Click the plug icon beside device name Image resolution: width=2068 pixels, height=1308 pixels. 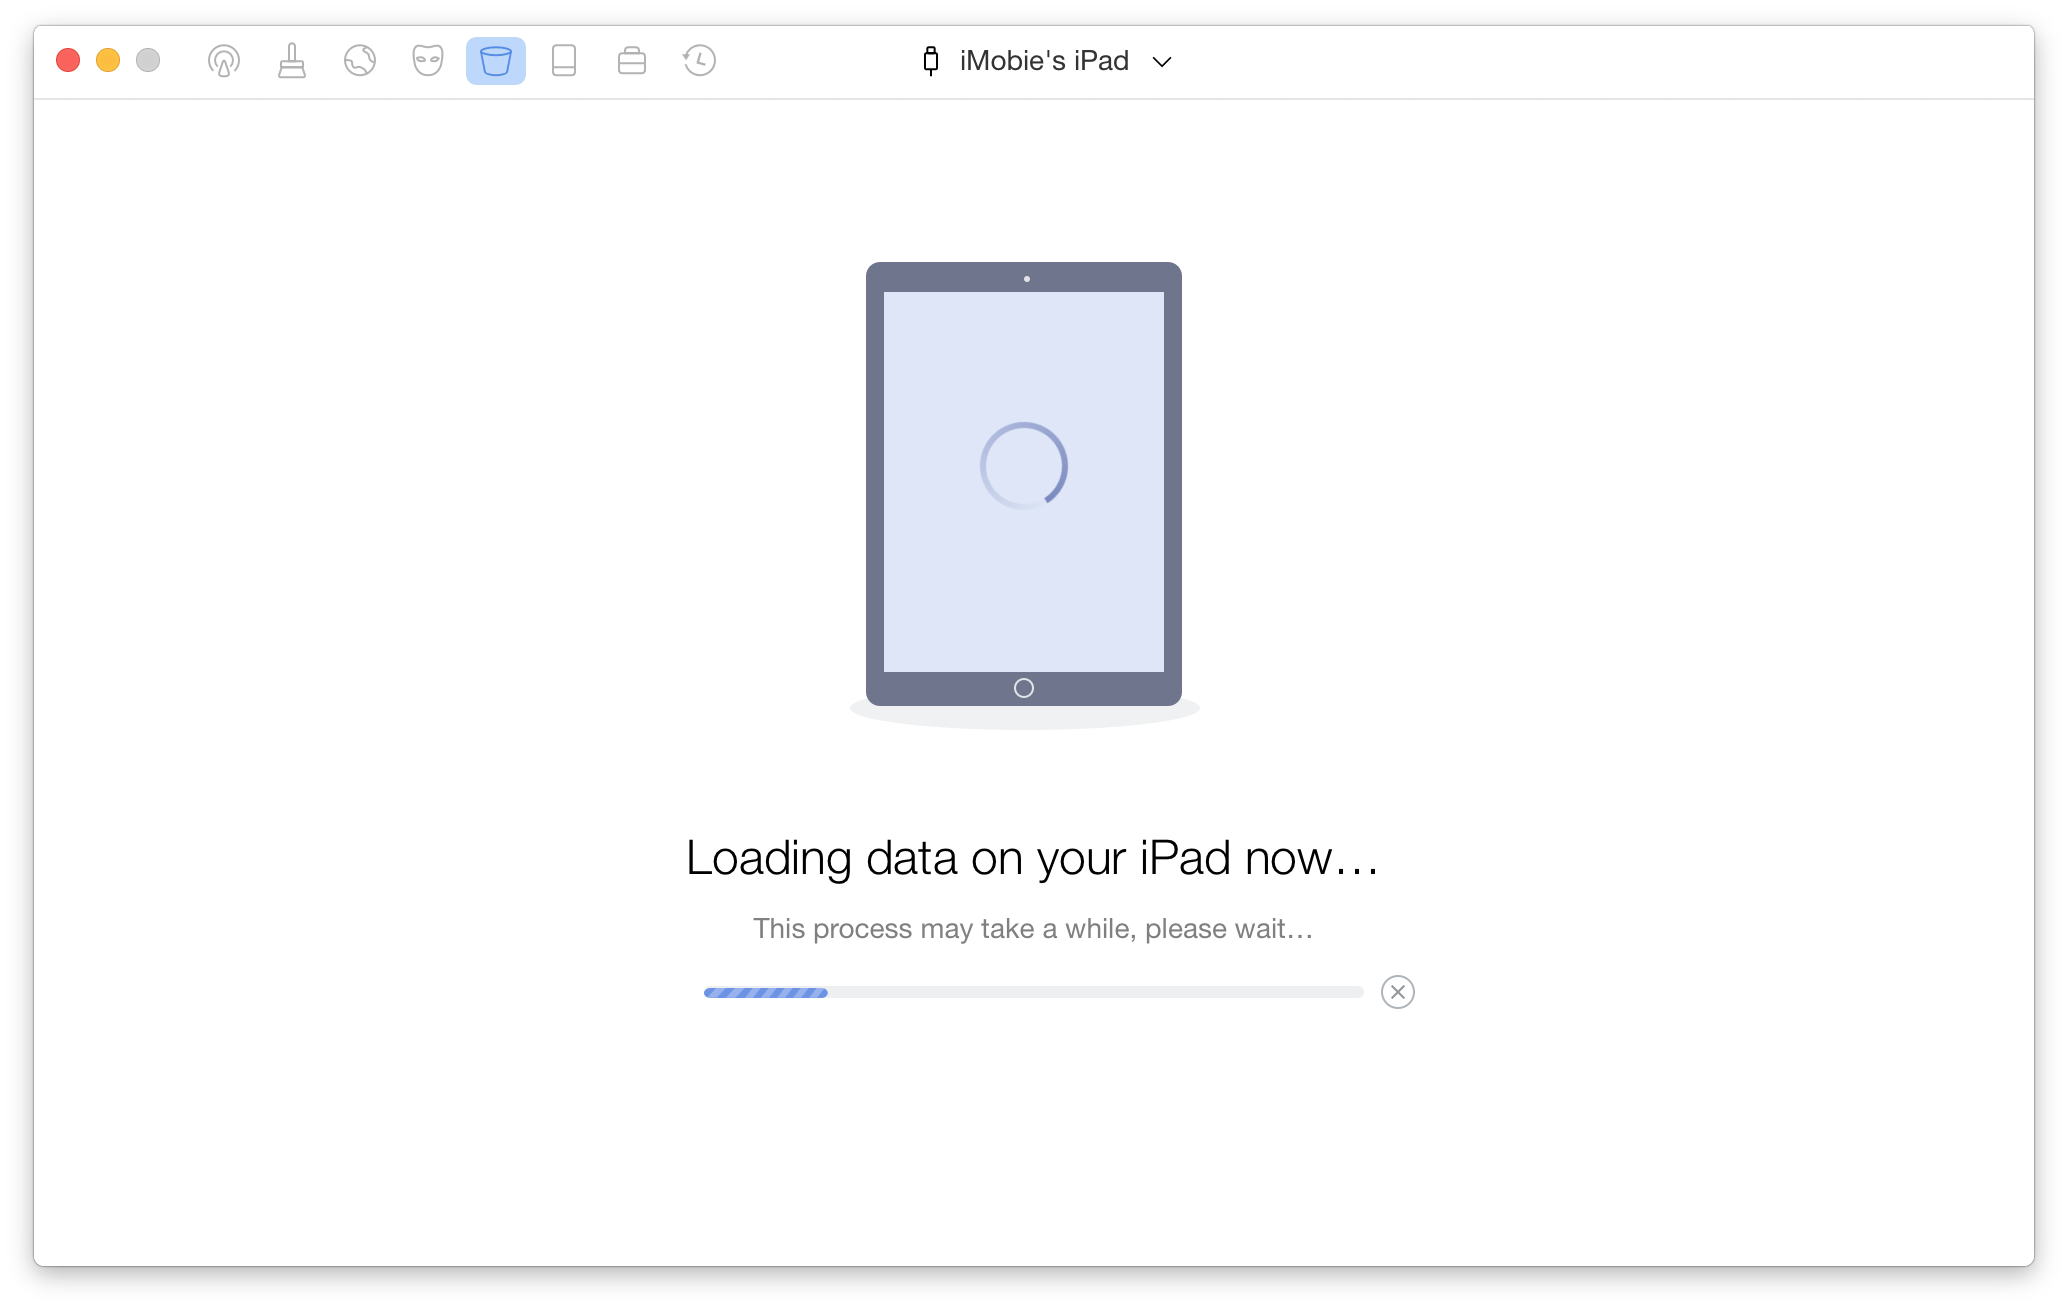point(931,61)
